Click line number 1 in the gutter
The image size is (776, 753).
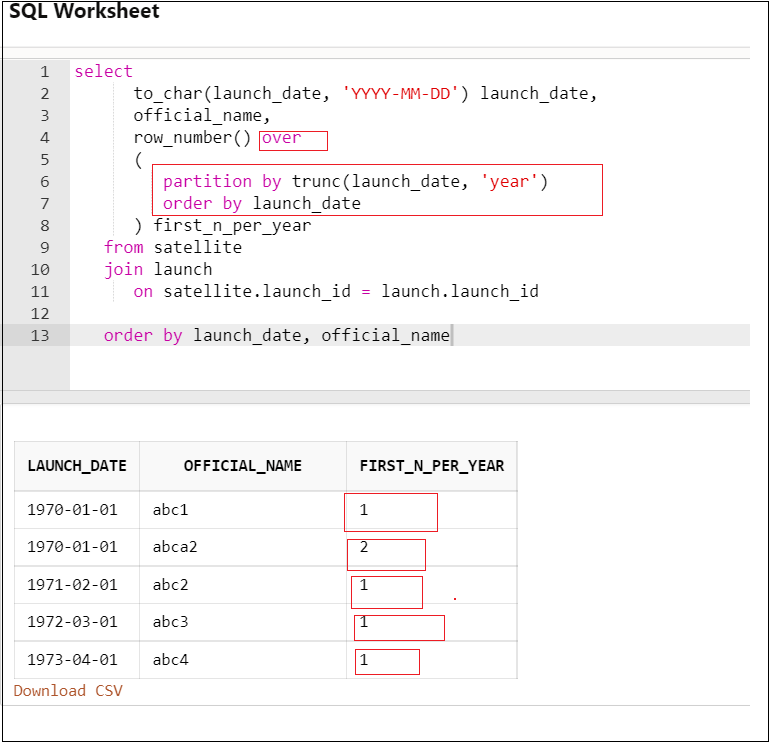(45, 72)
